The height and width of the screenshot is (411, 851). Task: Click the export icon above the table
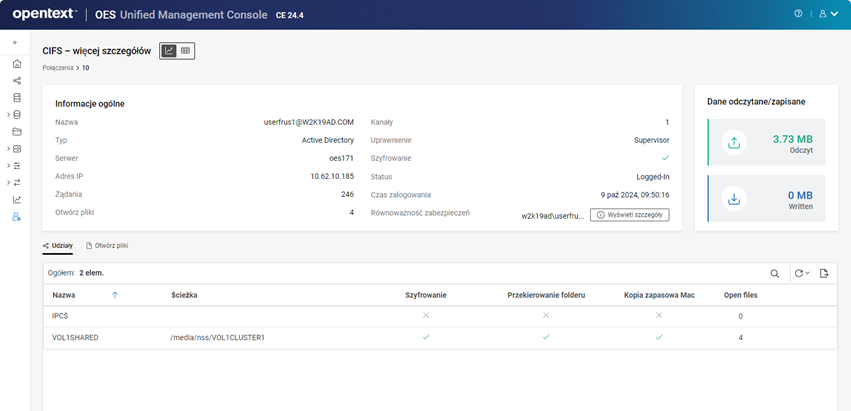point(824,273)
